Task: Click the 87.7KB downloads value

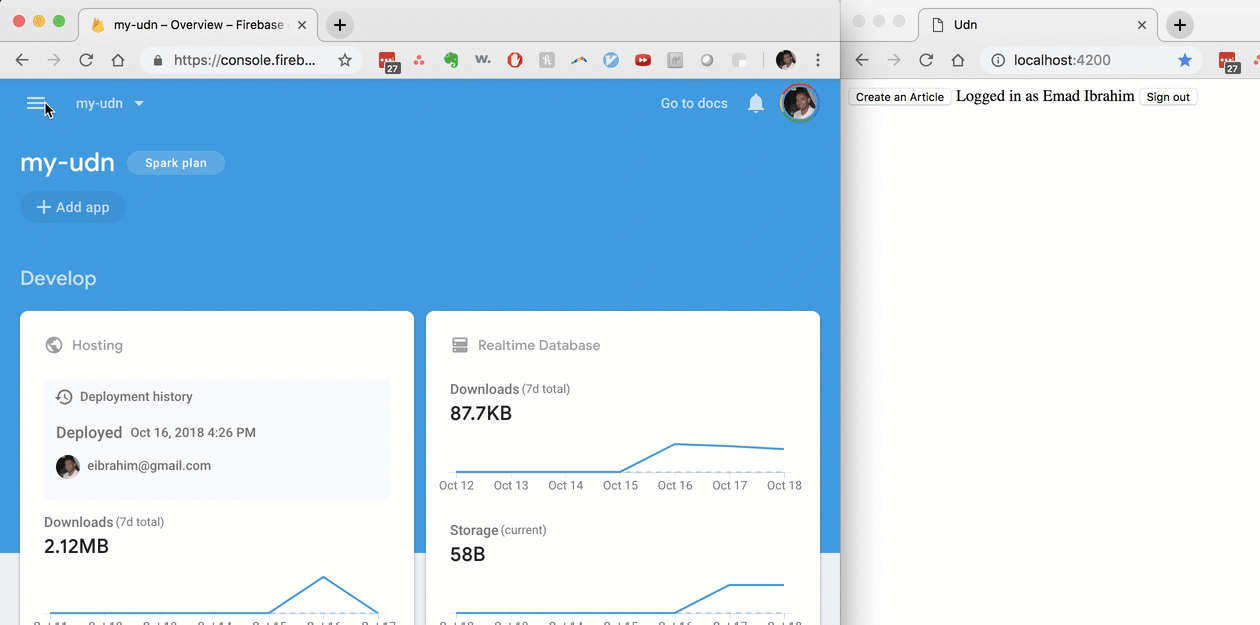Action: [481, 413]
